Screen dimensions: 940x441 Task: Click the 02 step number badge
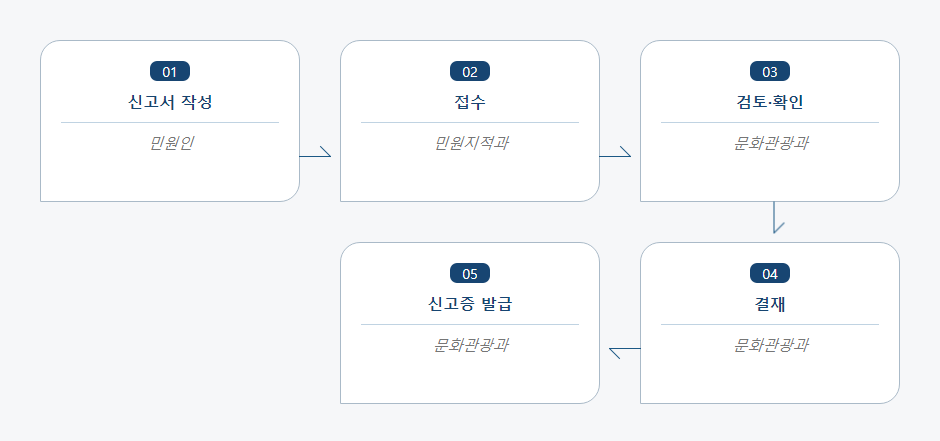pos(470,71)
